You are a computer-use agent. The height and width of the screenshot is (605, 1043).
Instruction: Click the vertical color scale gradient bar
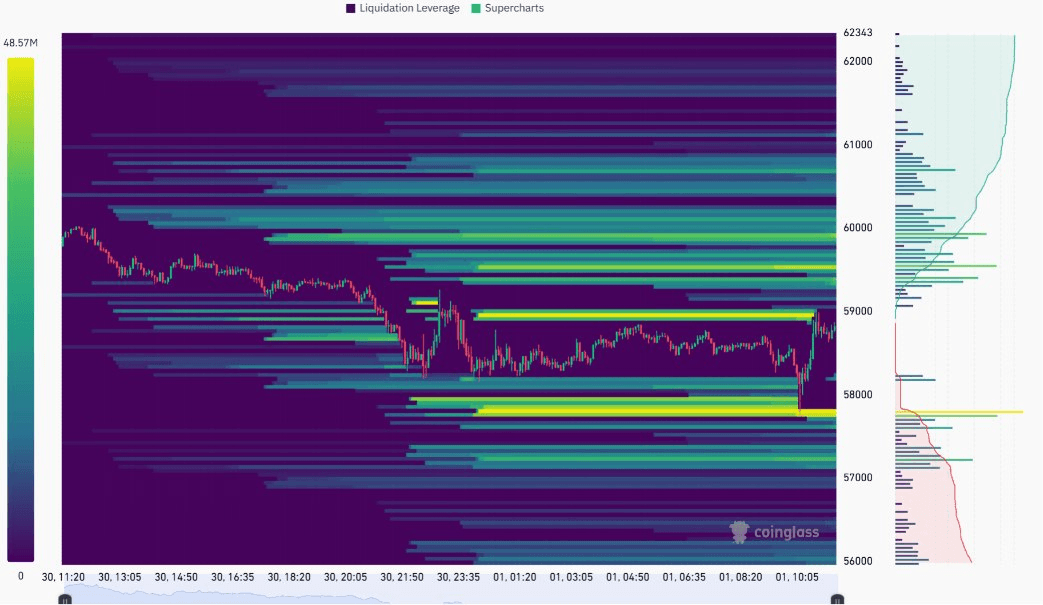[x=21, y=310]
